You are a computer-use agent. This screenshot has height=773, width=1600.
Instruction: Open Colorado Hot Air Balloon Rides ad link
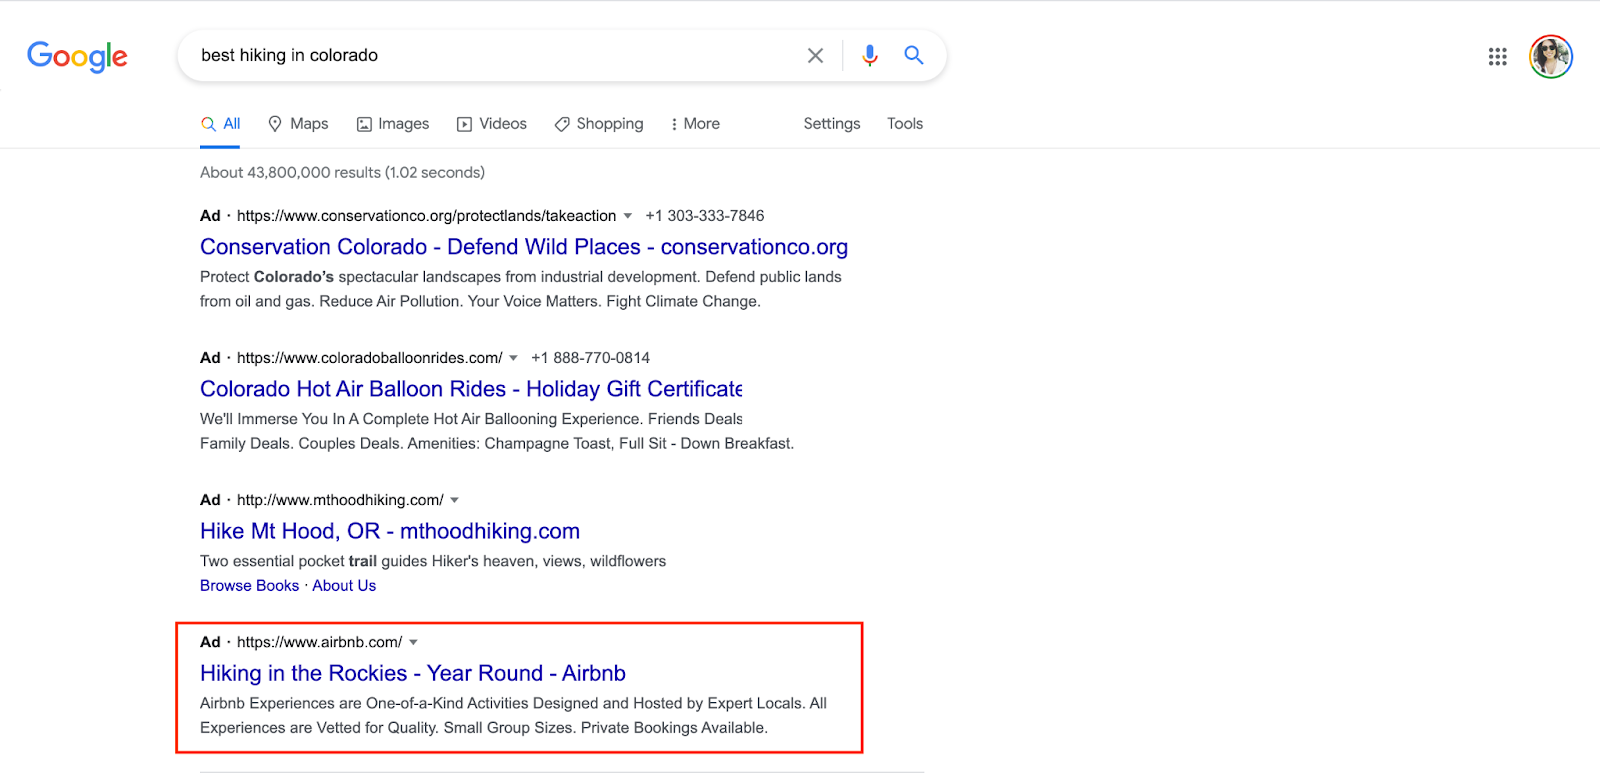[471, 389]
